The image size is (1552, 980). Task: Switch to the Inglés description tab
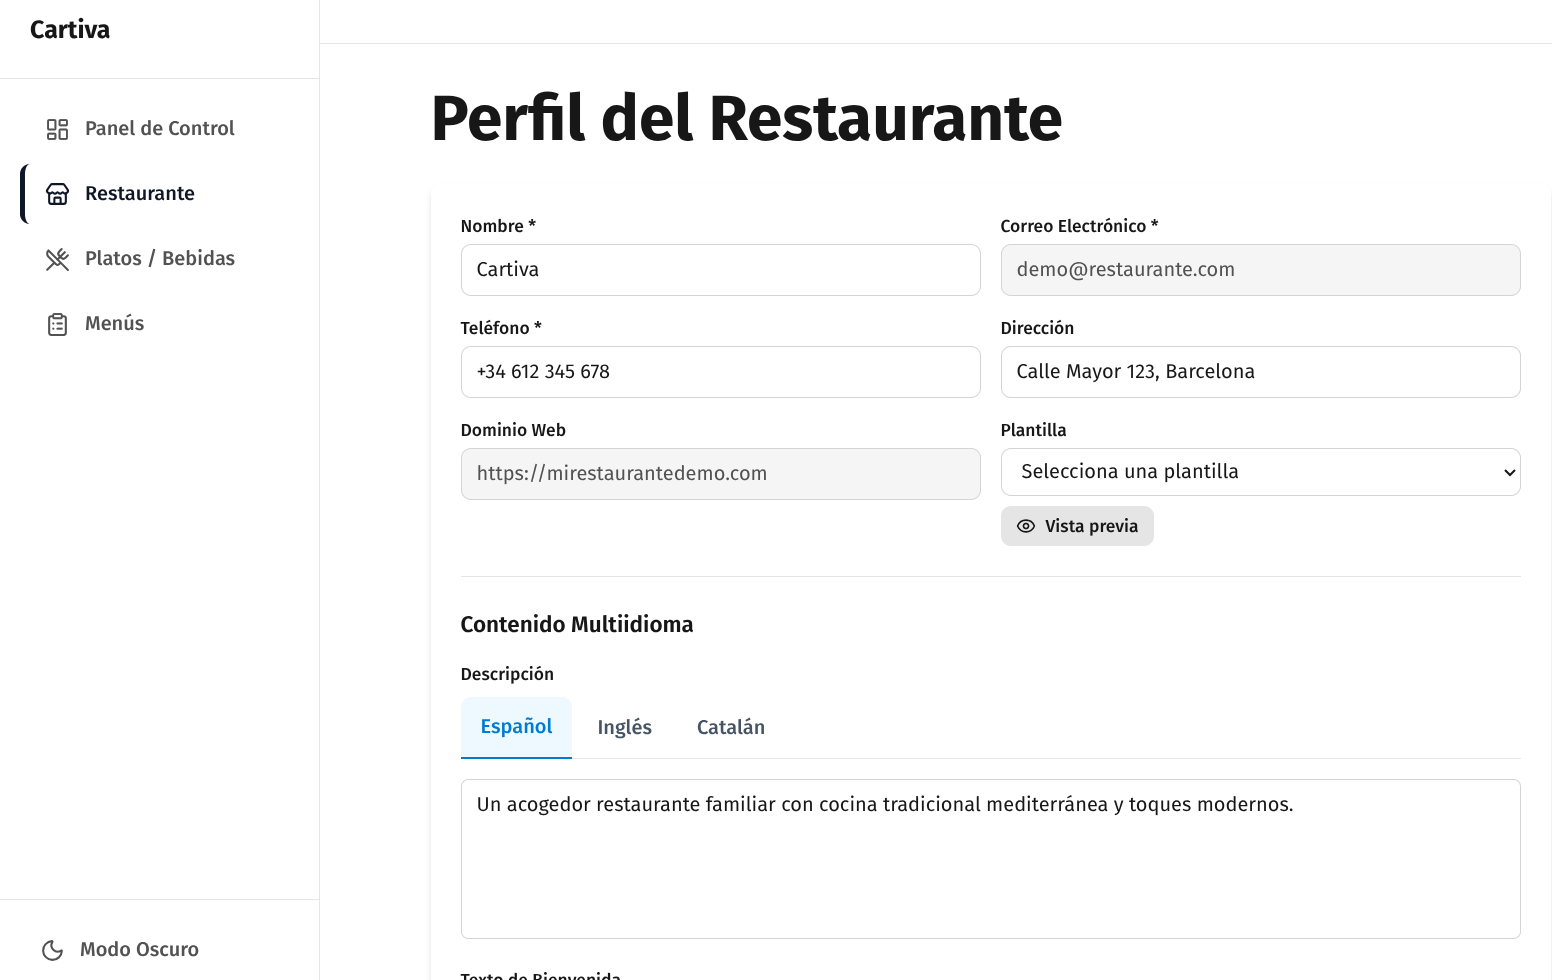[624, 727]
